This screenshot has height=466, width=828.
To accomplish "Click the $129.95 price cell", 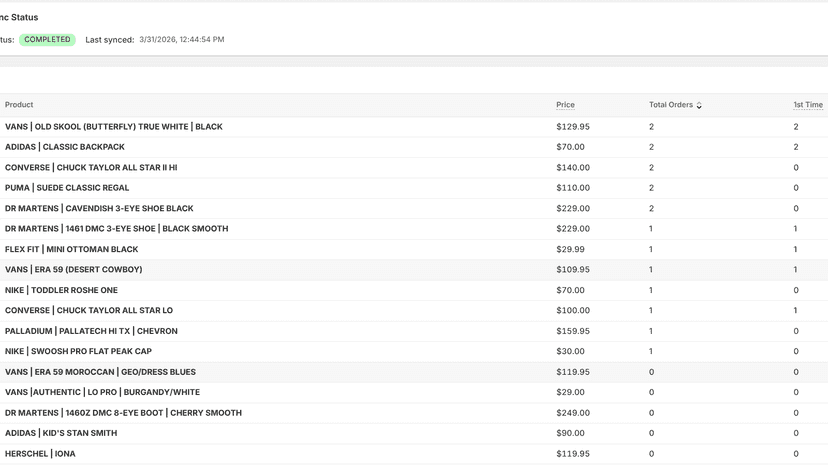I will pos(573,127).
